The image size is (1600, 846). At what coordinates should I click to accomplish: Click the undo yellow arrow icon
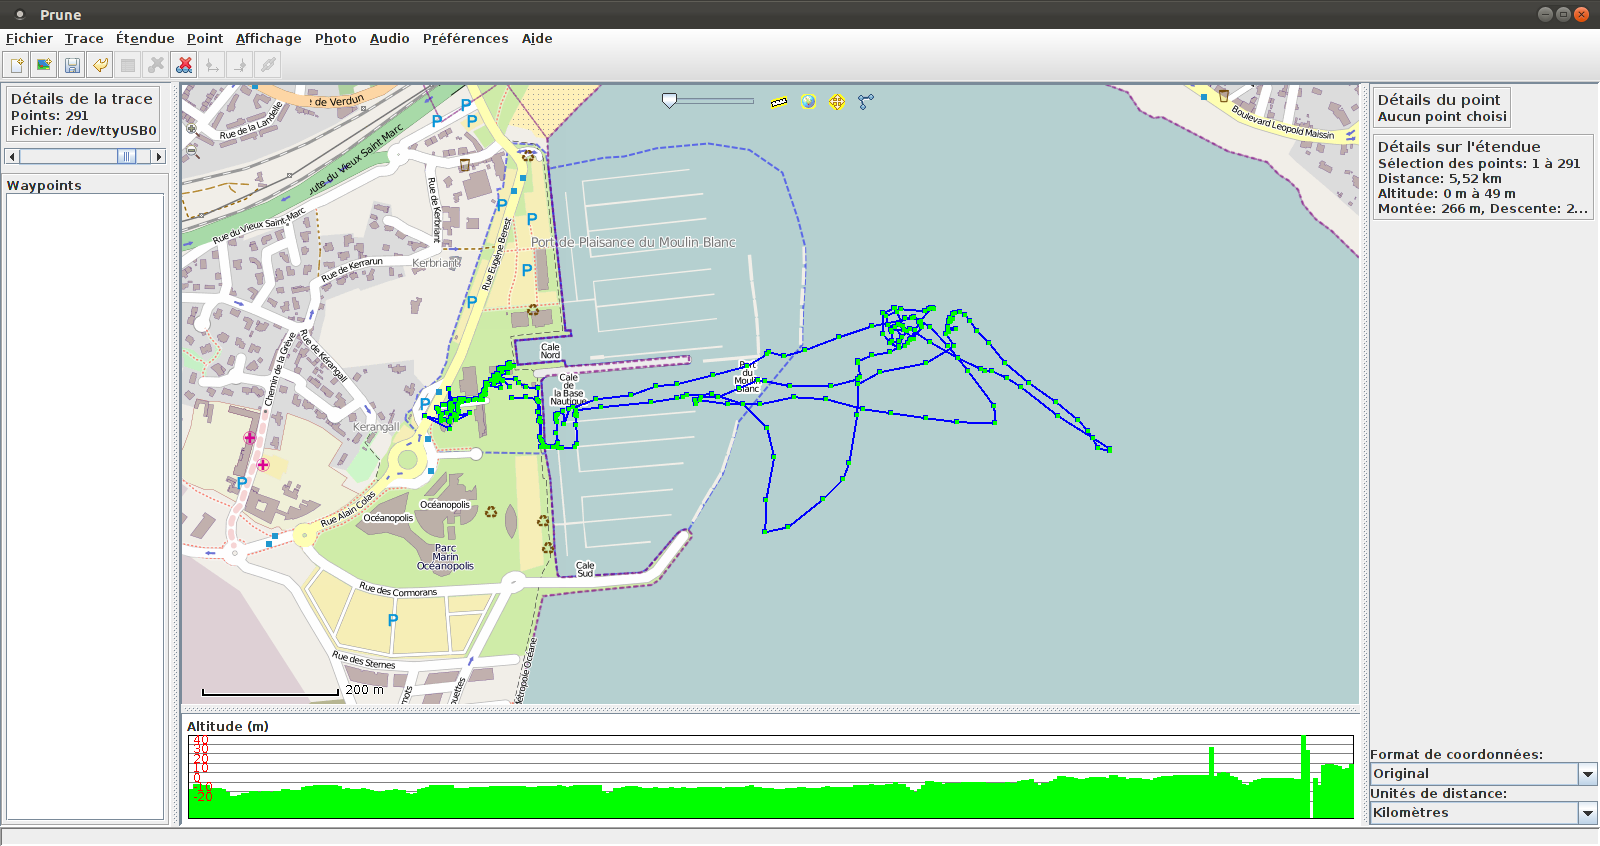click(x=100, y=65)
